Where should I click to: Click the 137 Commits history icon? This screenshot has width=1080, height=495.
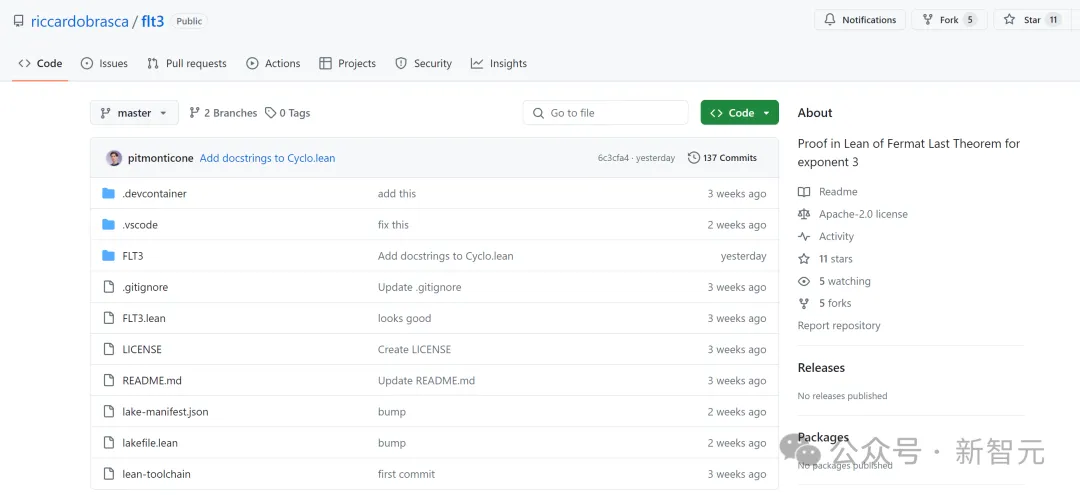pos(694,158)
